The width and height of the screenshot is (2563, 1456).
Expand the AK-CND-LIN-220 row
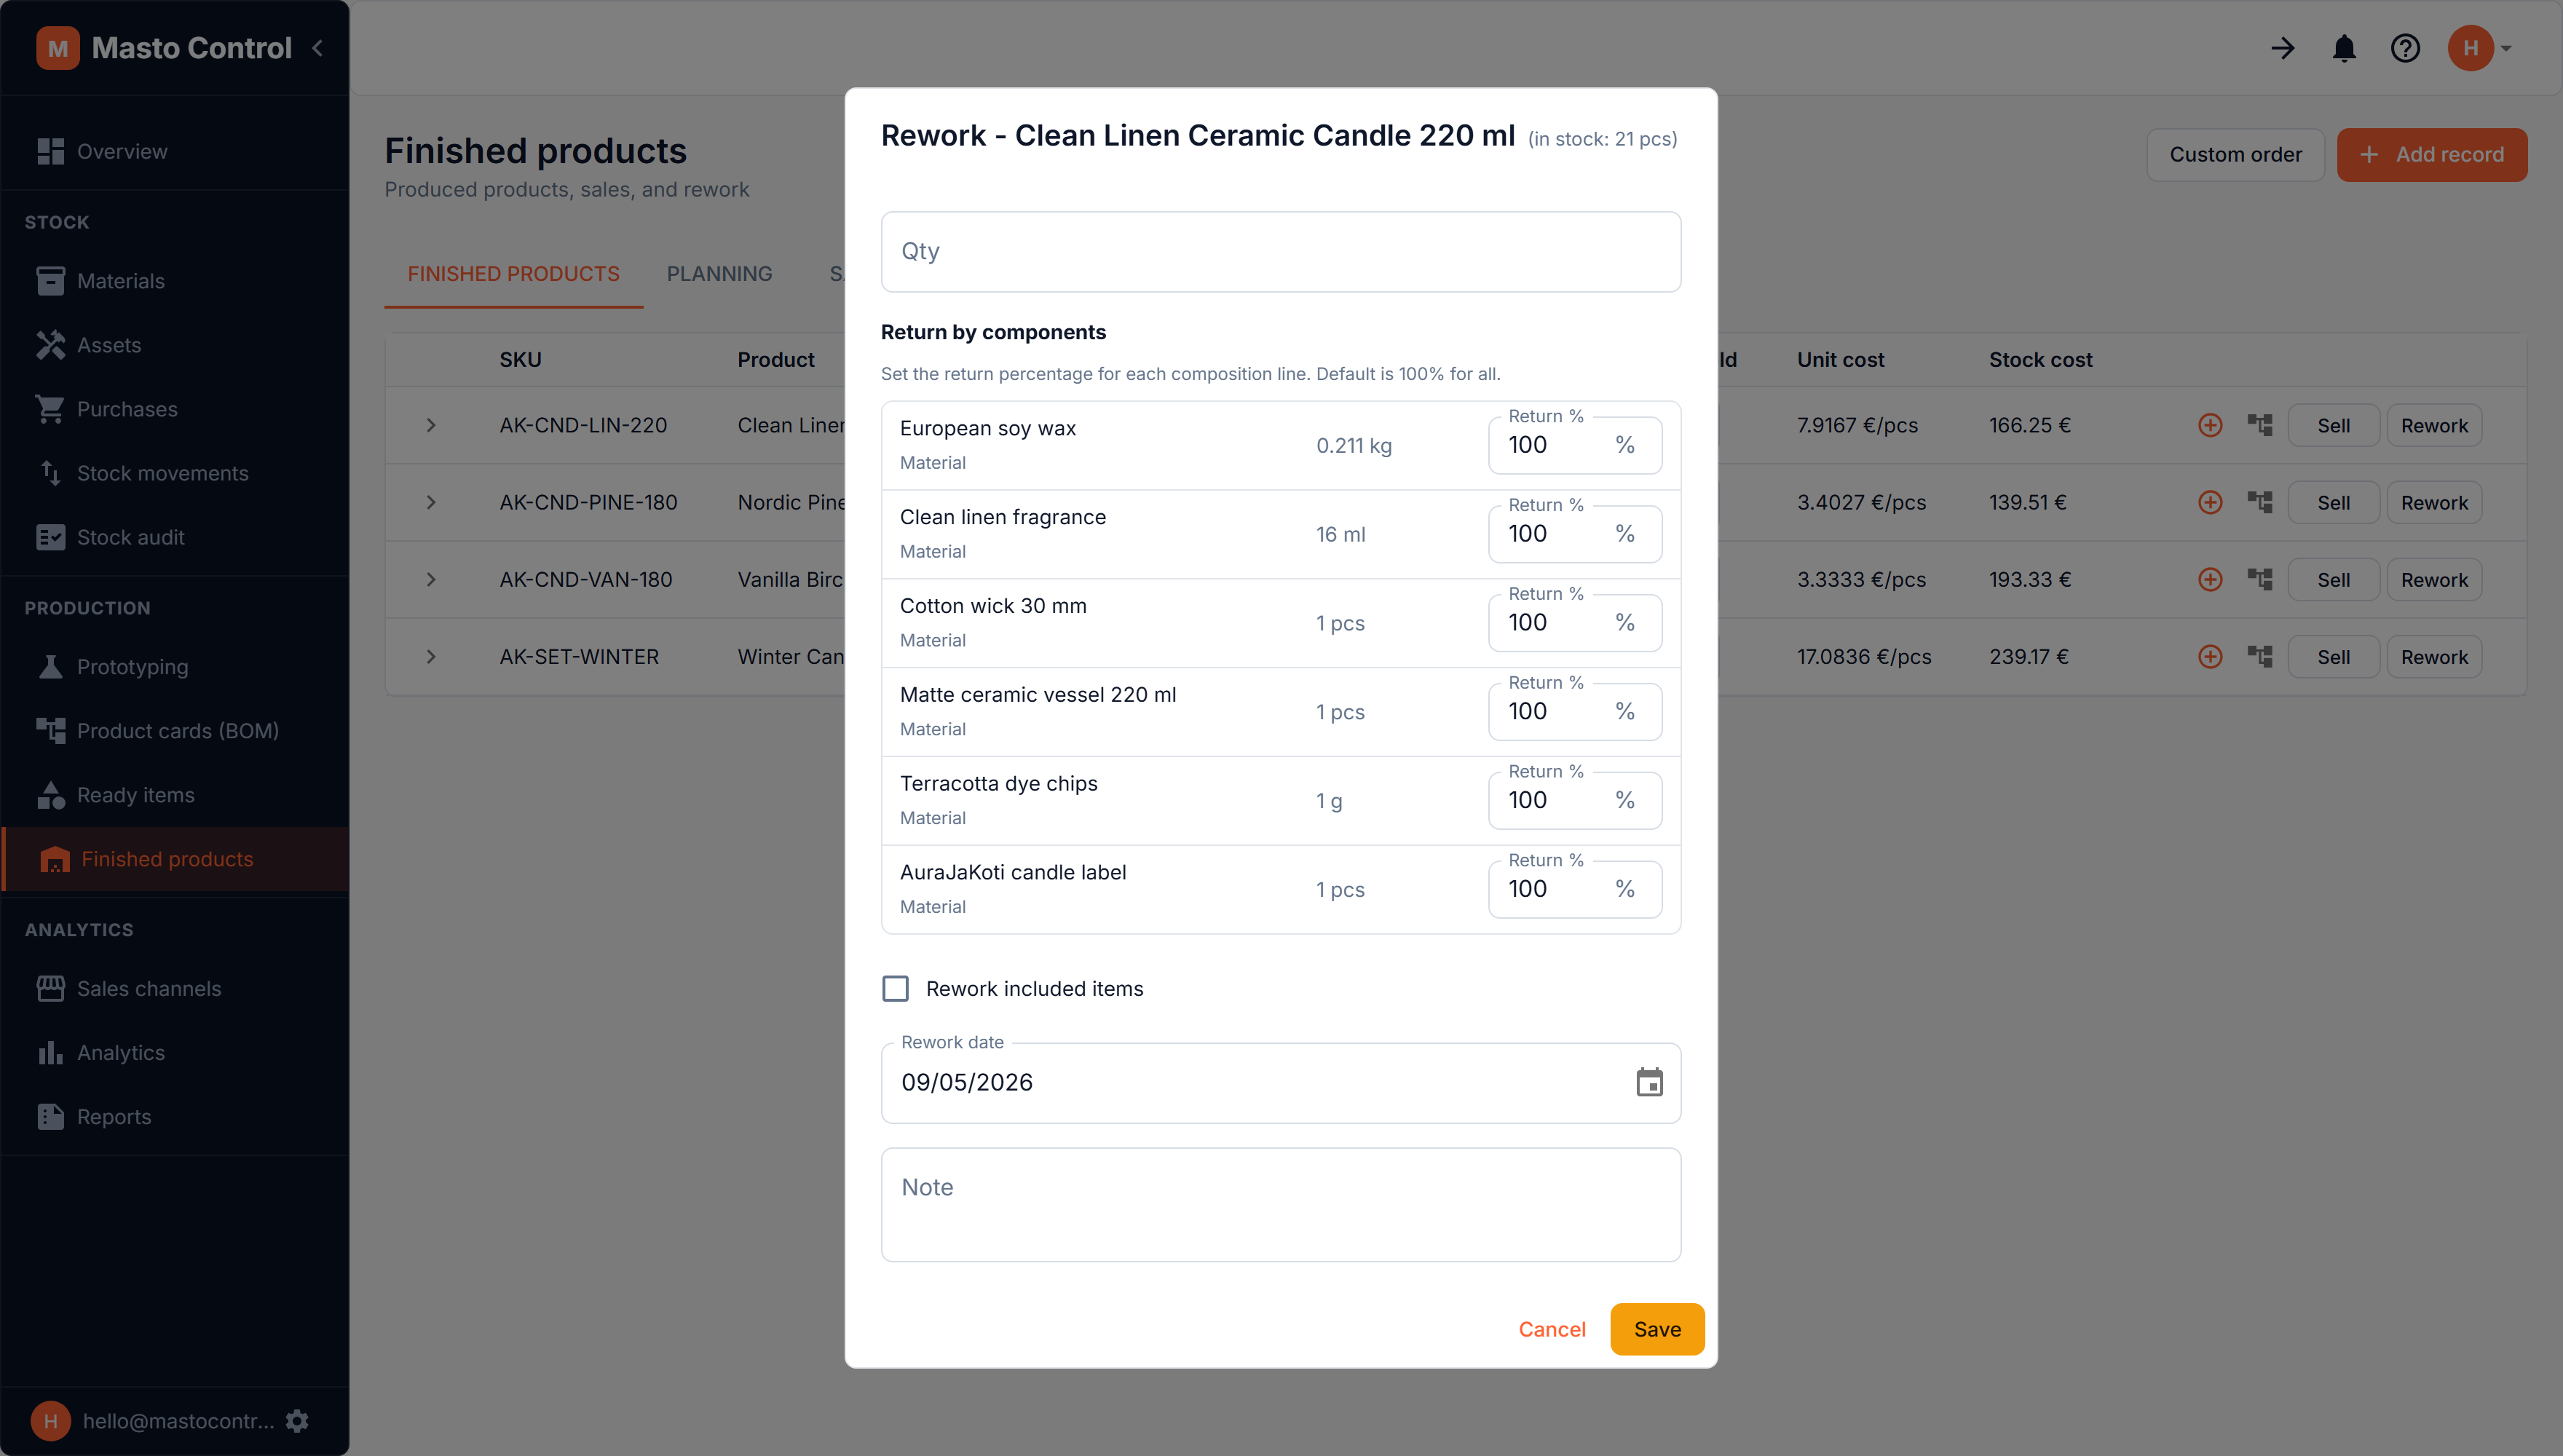click(431, 425)
